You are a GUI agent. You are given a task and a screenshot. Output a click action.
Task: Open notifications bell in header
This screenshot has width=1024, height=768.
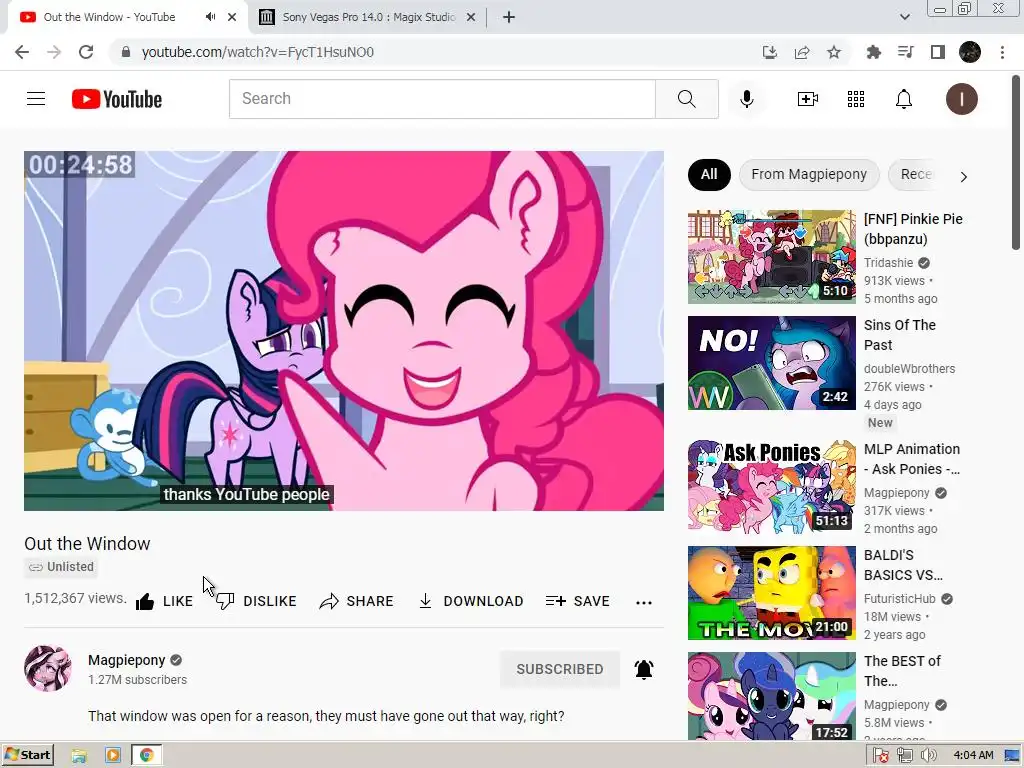(904, 99)
